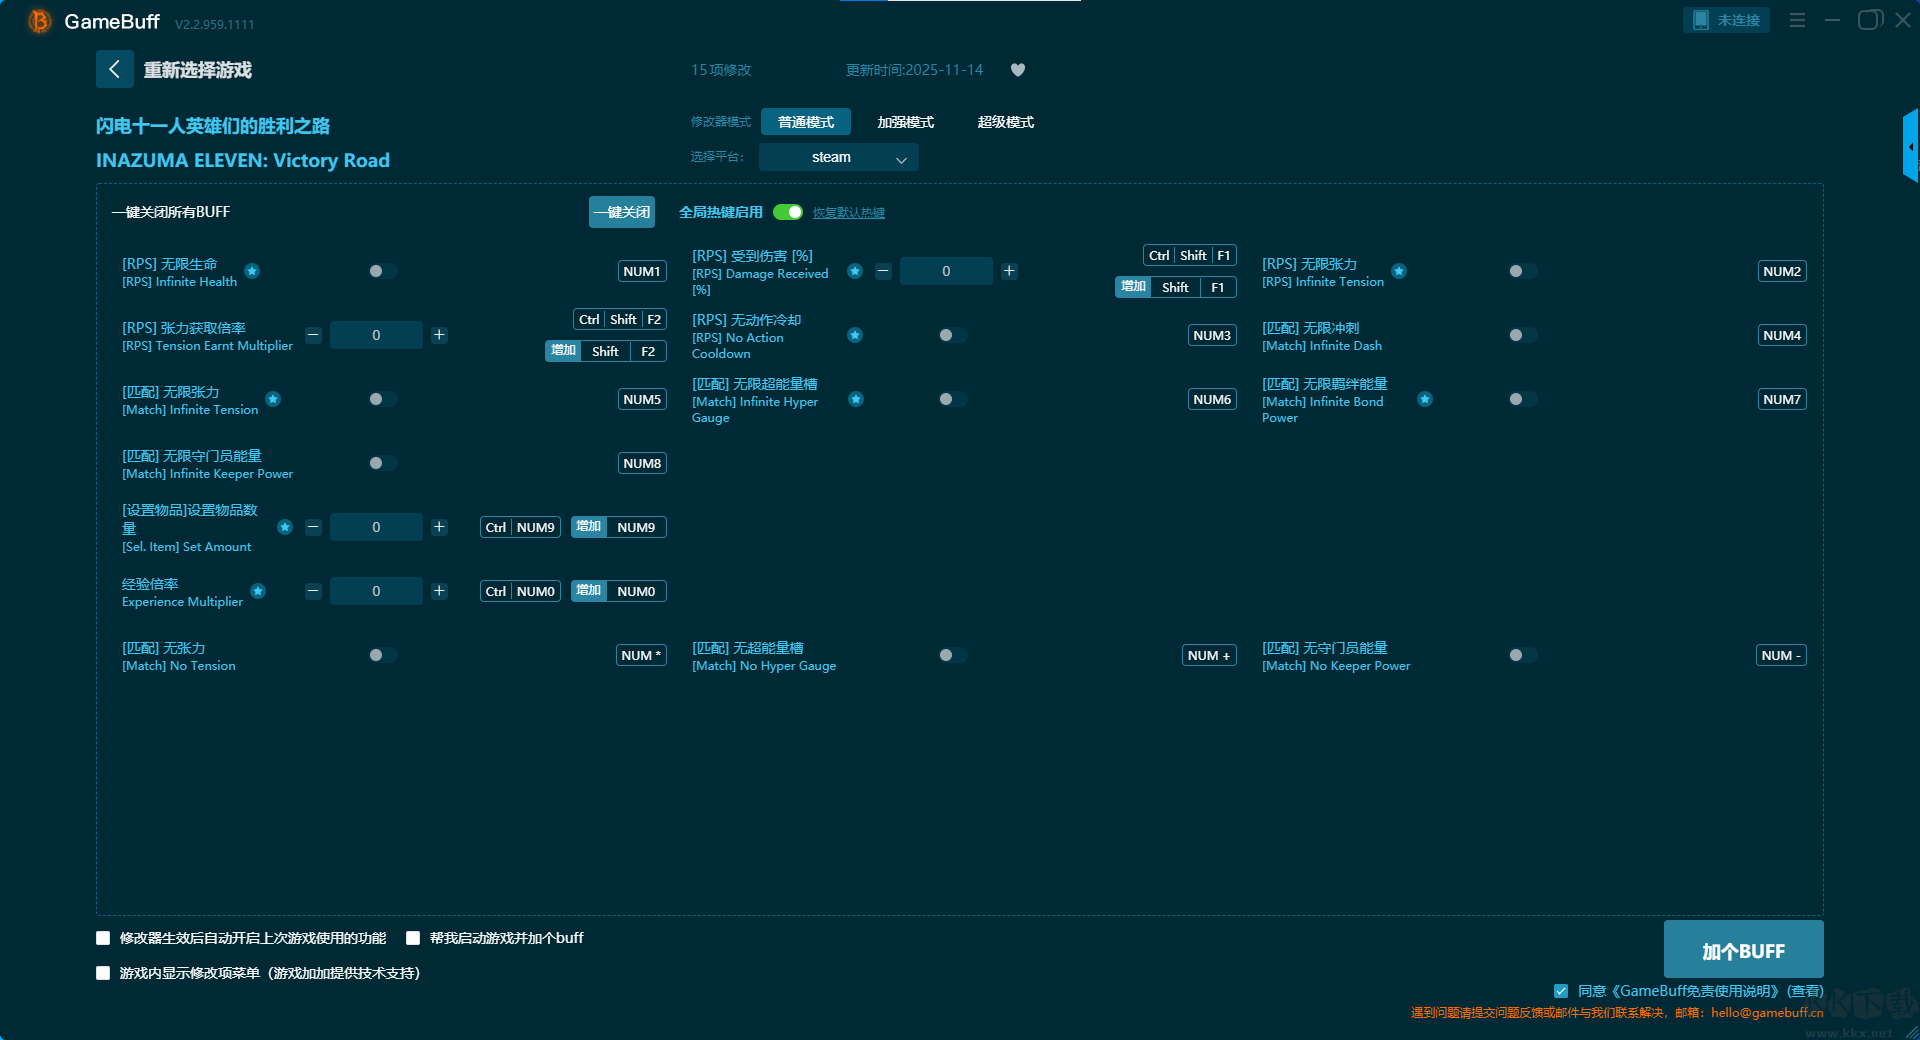Check the in-game modifier menu checkbox
Viewport: 1920px width, 1040px height.
coord(103,973)
